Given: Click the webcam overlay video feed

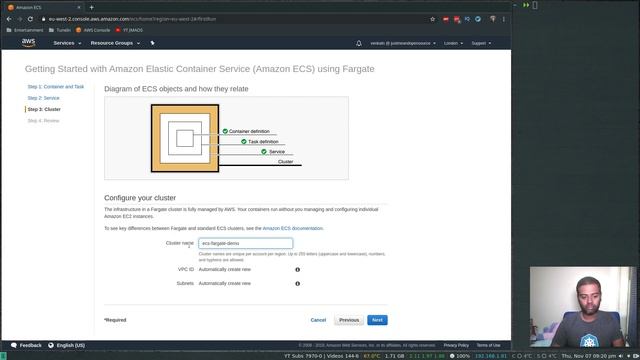Looking at the screenshot, I should pyautogui.click(x=583, y=307).
